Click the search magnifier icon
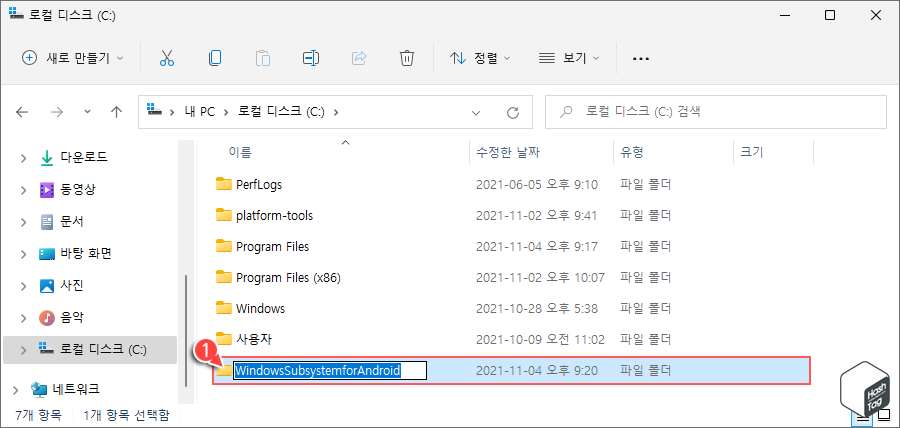Screen dimensions: 900x428 pyautogui.click(x=565, y=112)
